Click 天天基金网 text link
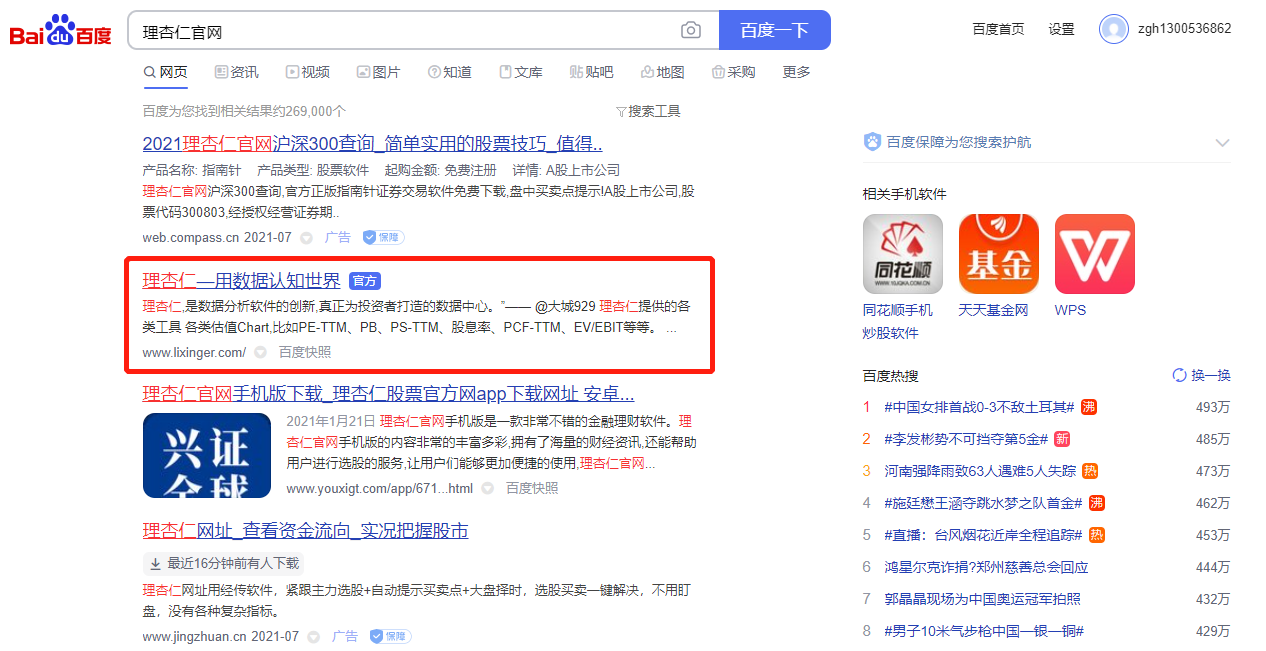 pyautogui.click(x=993, y=310)
